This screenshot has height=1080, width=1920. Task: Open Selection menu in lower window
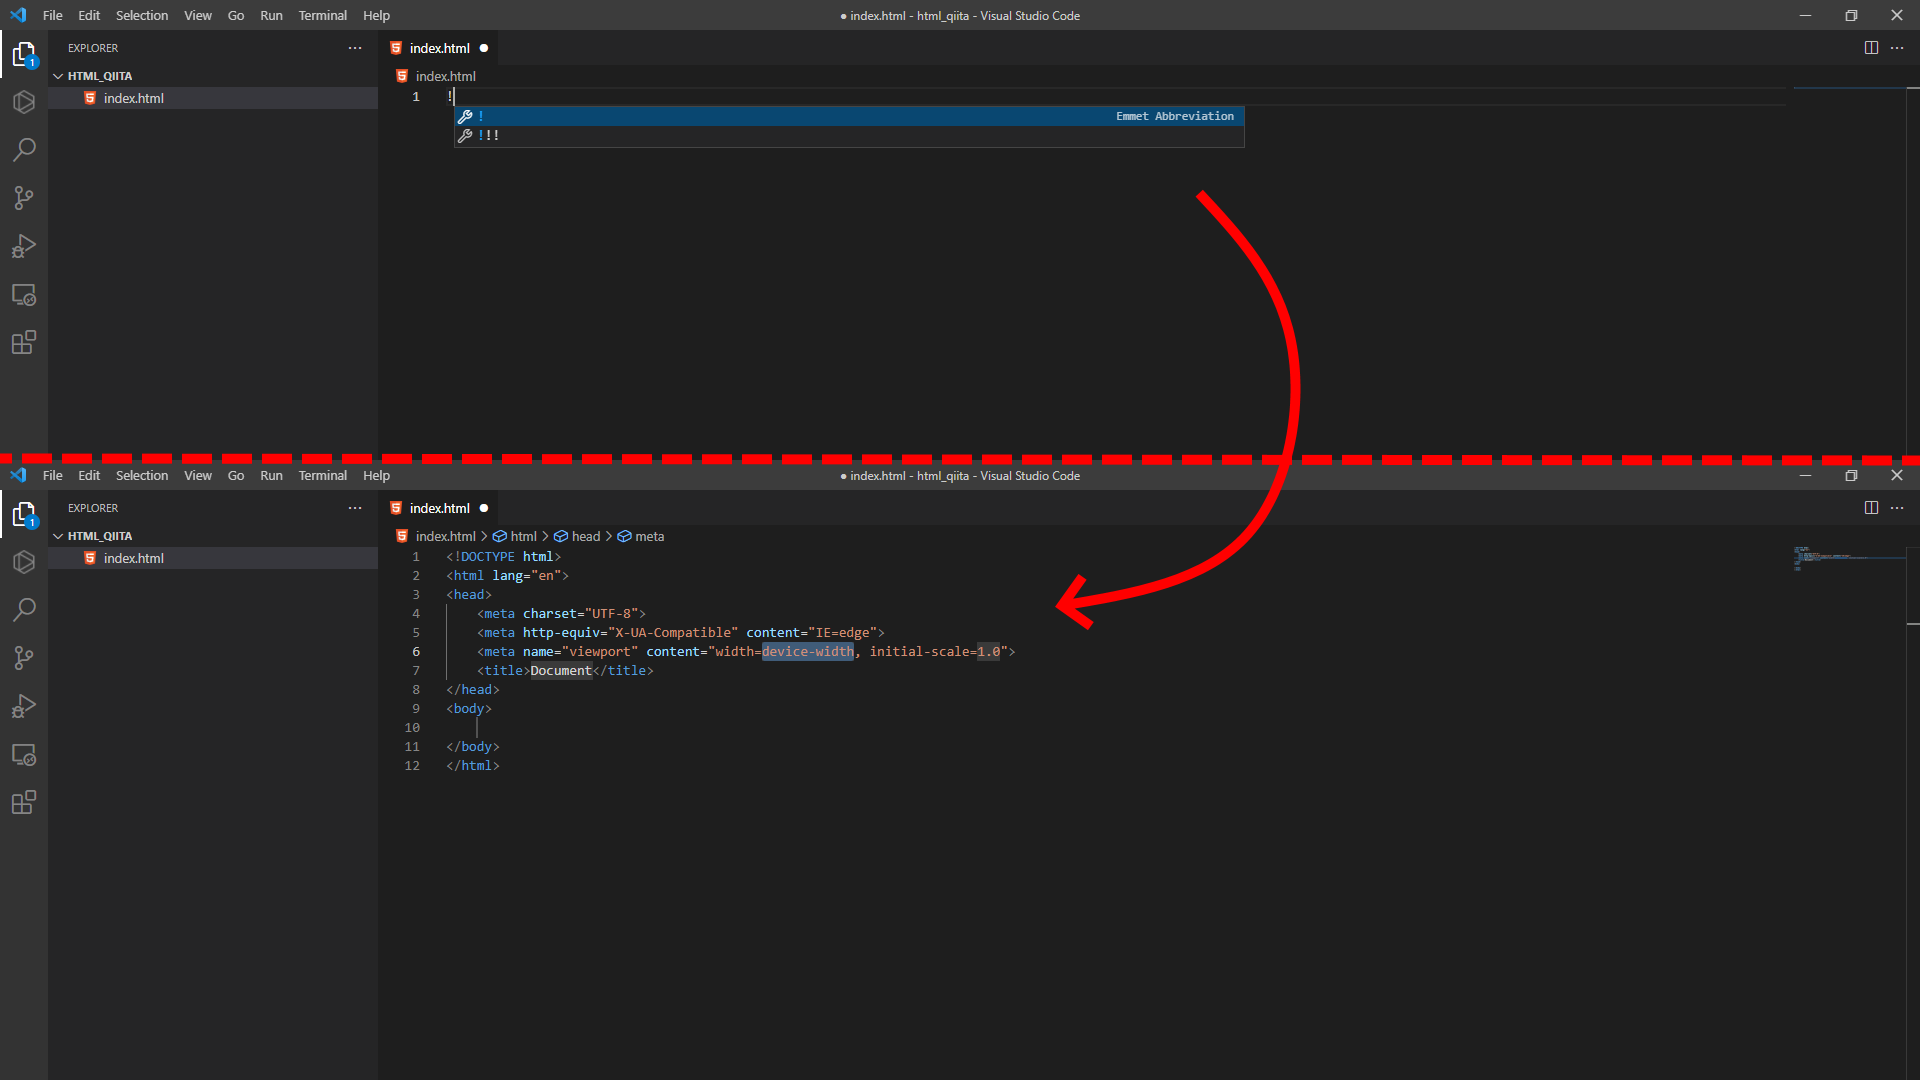coord(142,476)
